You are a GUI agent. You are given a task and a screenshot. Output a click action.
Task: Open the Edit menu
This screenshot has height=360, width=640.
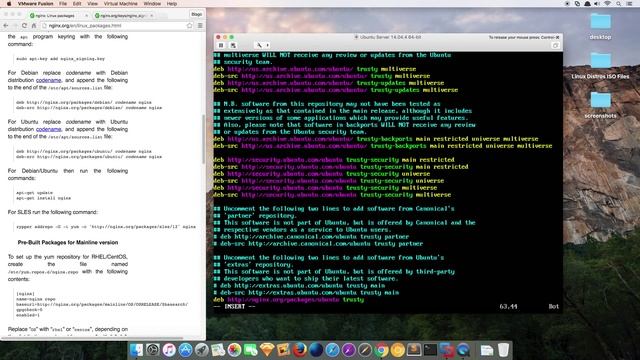tap(77, 4)
